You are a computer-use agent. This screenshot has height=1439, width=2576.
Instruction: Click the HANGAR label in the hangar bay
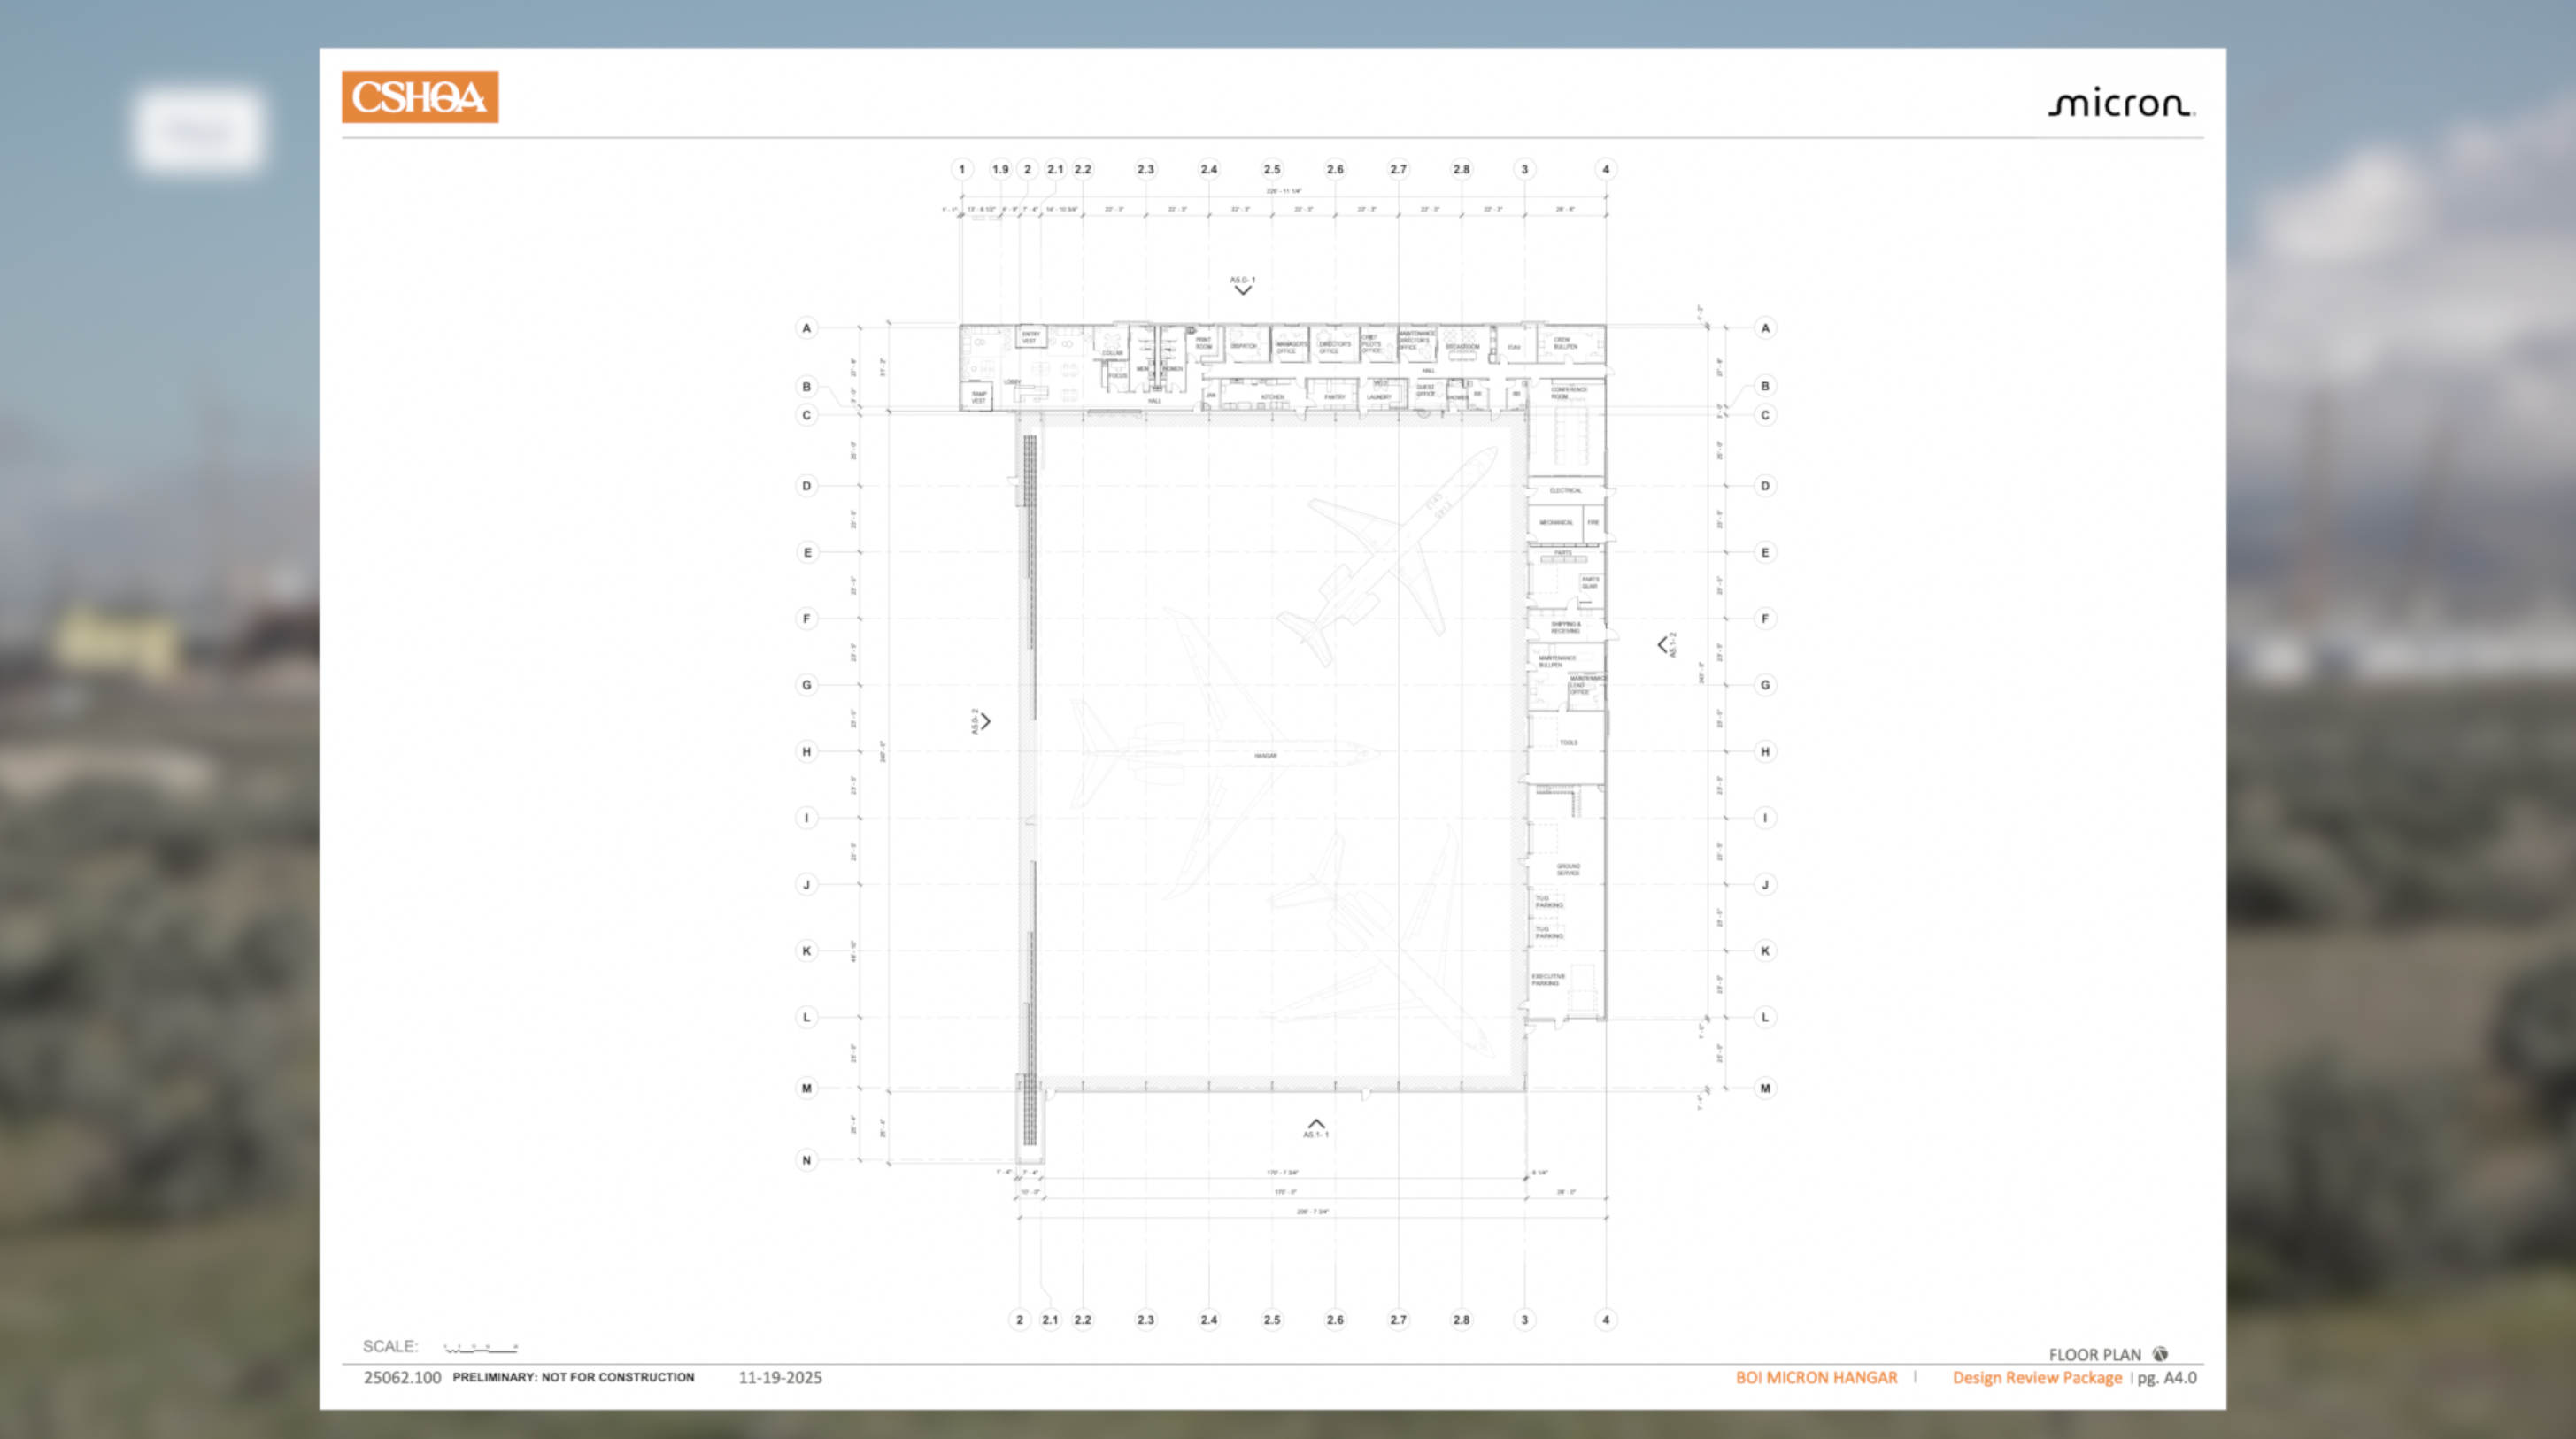point(1265,756)
